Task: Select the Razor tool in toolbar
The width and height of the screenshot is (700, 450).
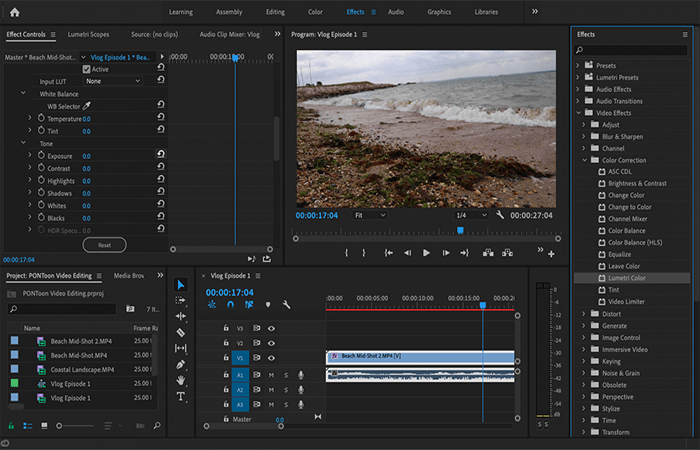Action: (180, 333)
